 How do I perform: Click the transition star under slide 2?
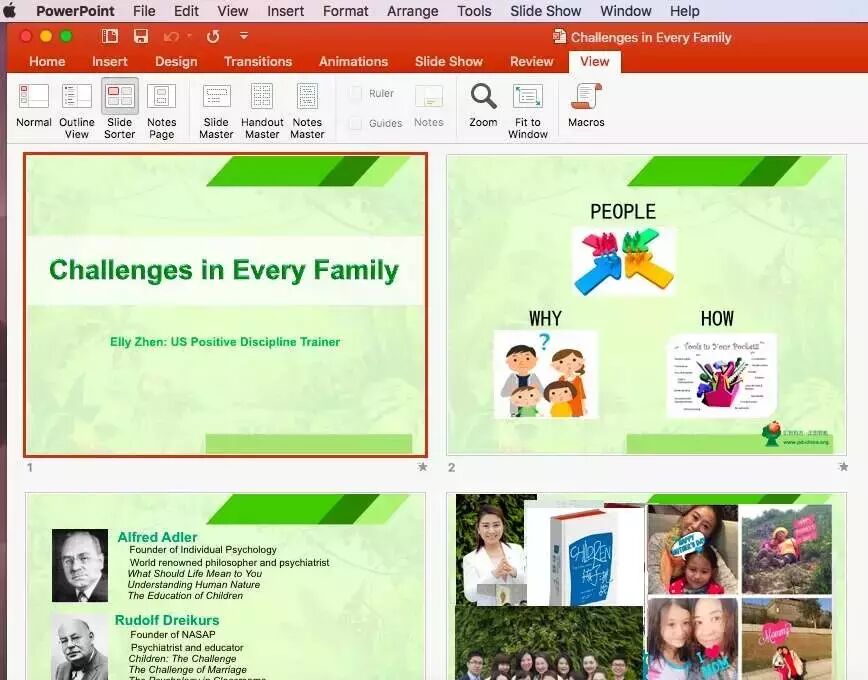pos(843,467)
